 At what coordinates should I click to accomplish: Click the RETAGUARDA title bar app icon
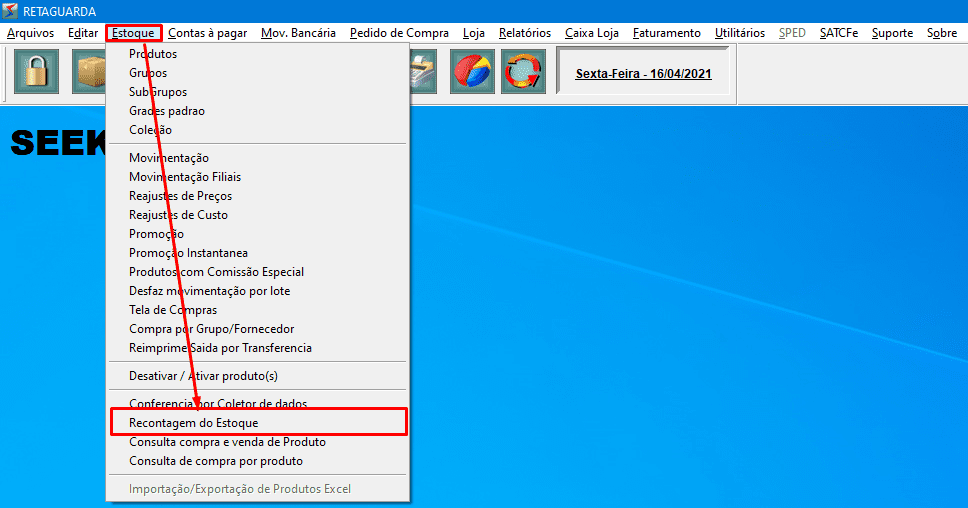point(11,12)
